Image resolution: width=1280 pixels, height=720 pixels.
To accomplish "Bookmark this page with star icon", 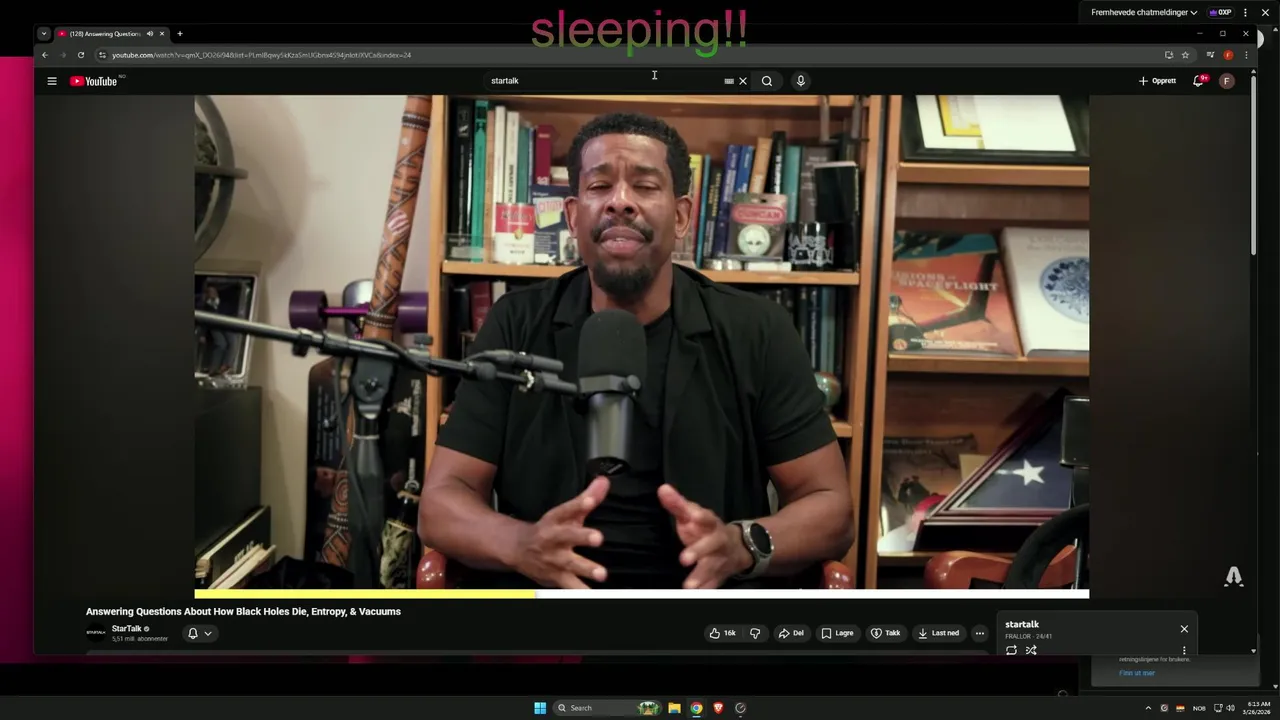I will click(x=1186, y=55).
